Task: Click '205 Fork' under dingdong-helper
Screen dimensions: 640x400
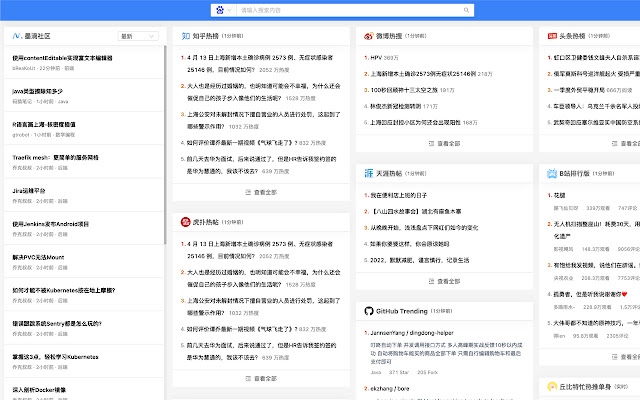Action: 427,372
